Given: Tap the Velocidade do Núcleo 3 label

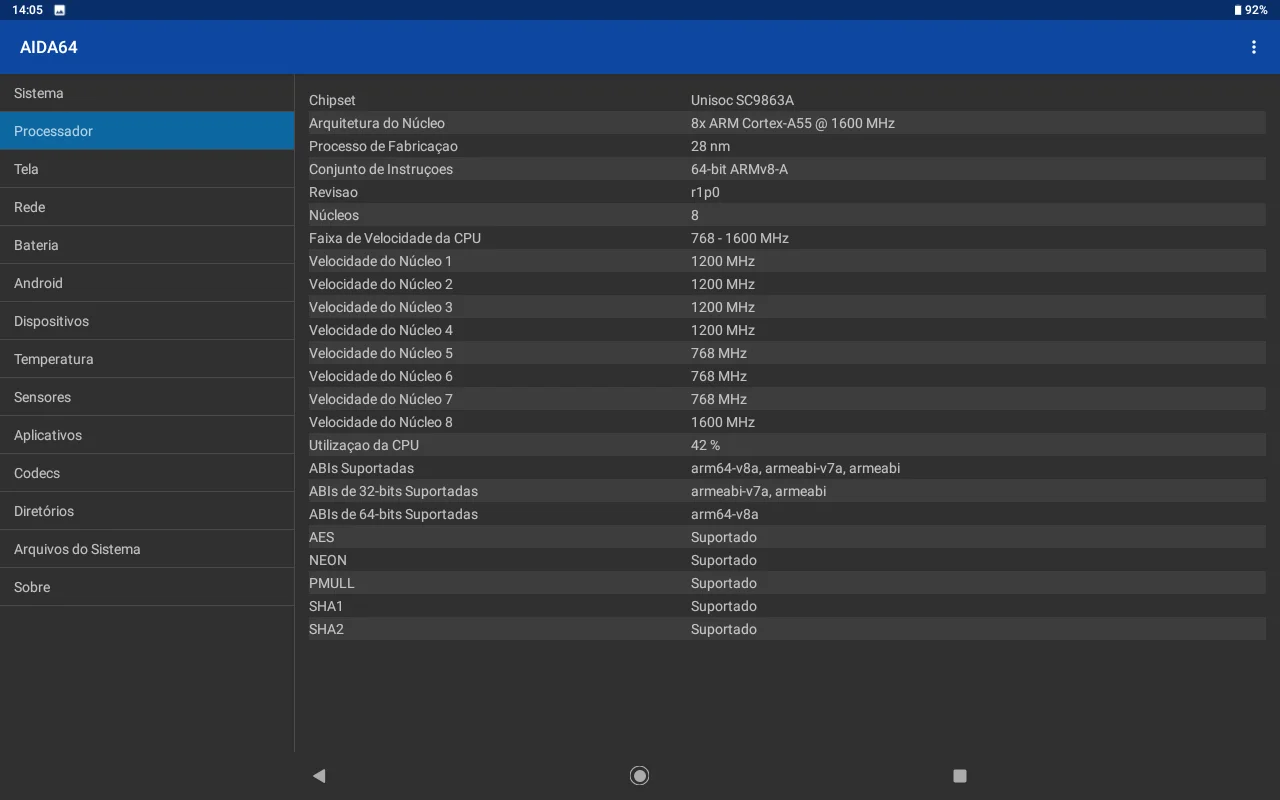Looking at the screenshot, I should tap(381, 307).
